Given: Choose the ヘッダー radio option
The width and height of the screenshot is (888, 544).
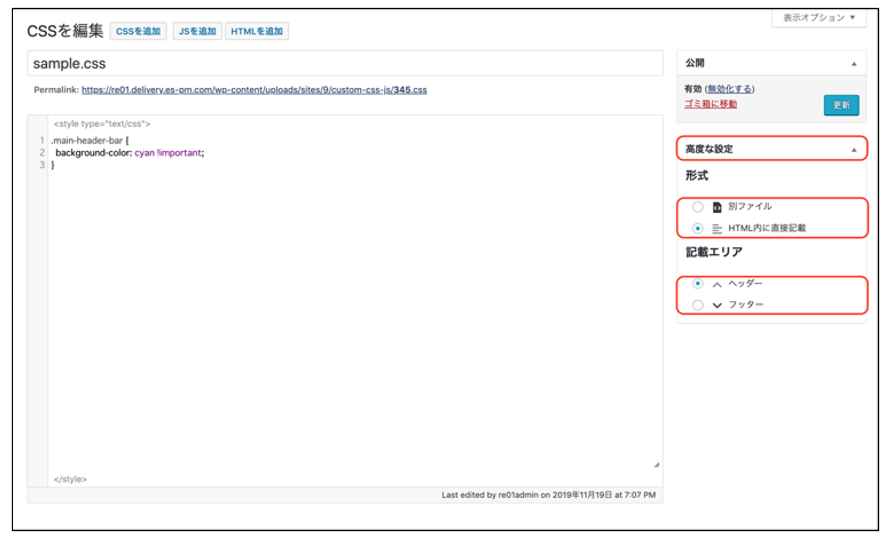Looking at the screenshot, I should [697, 284].
